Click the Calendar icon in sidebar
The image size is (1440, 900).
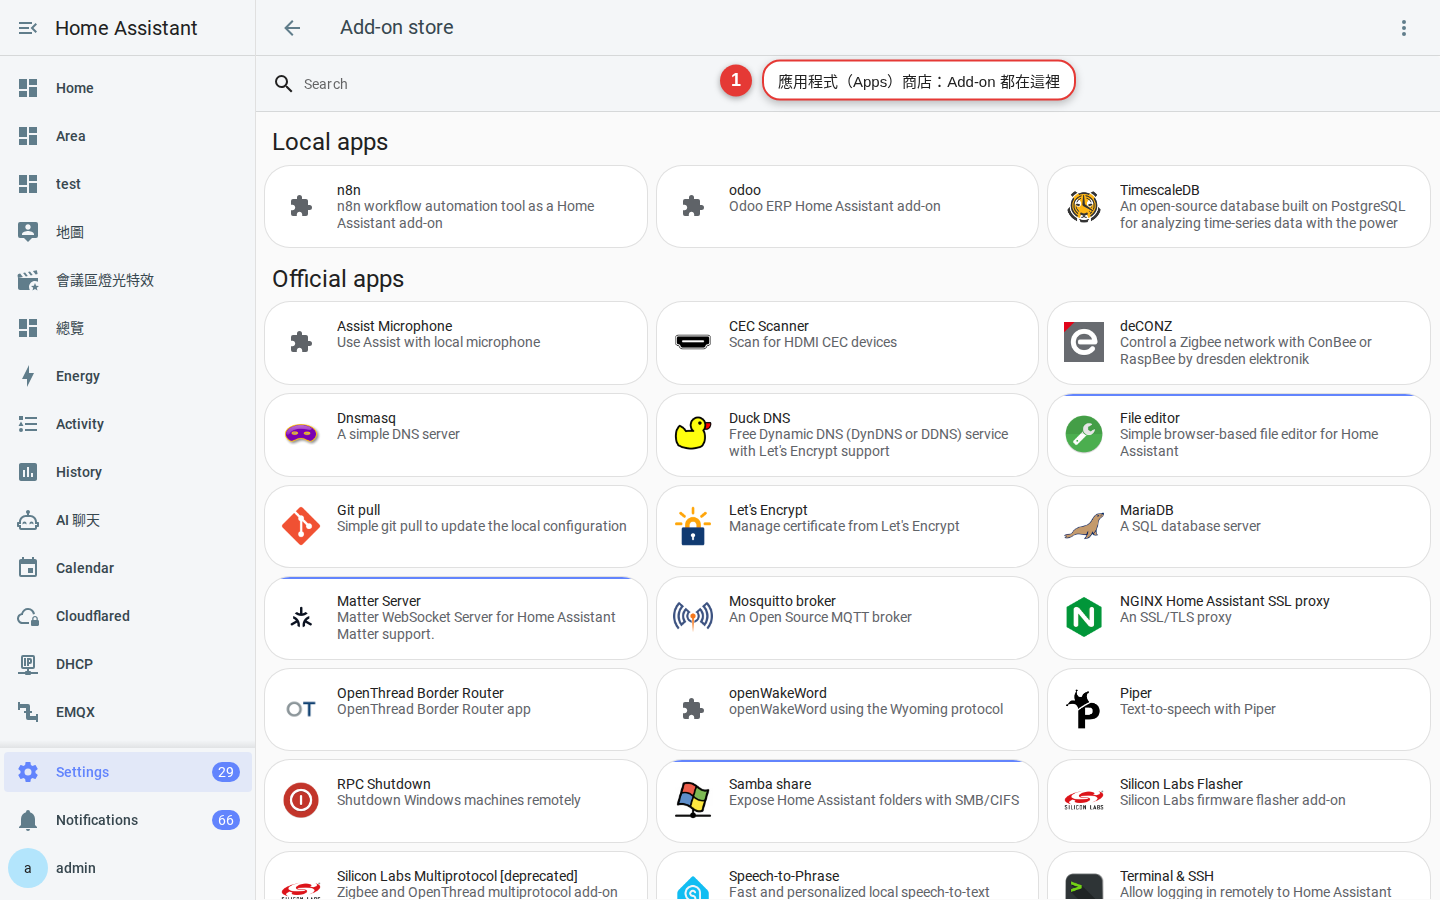(28, 568)
